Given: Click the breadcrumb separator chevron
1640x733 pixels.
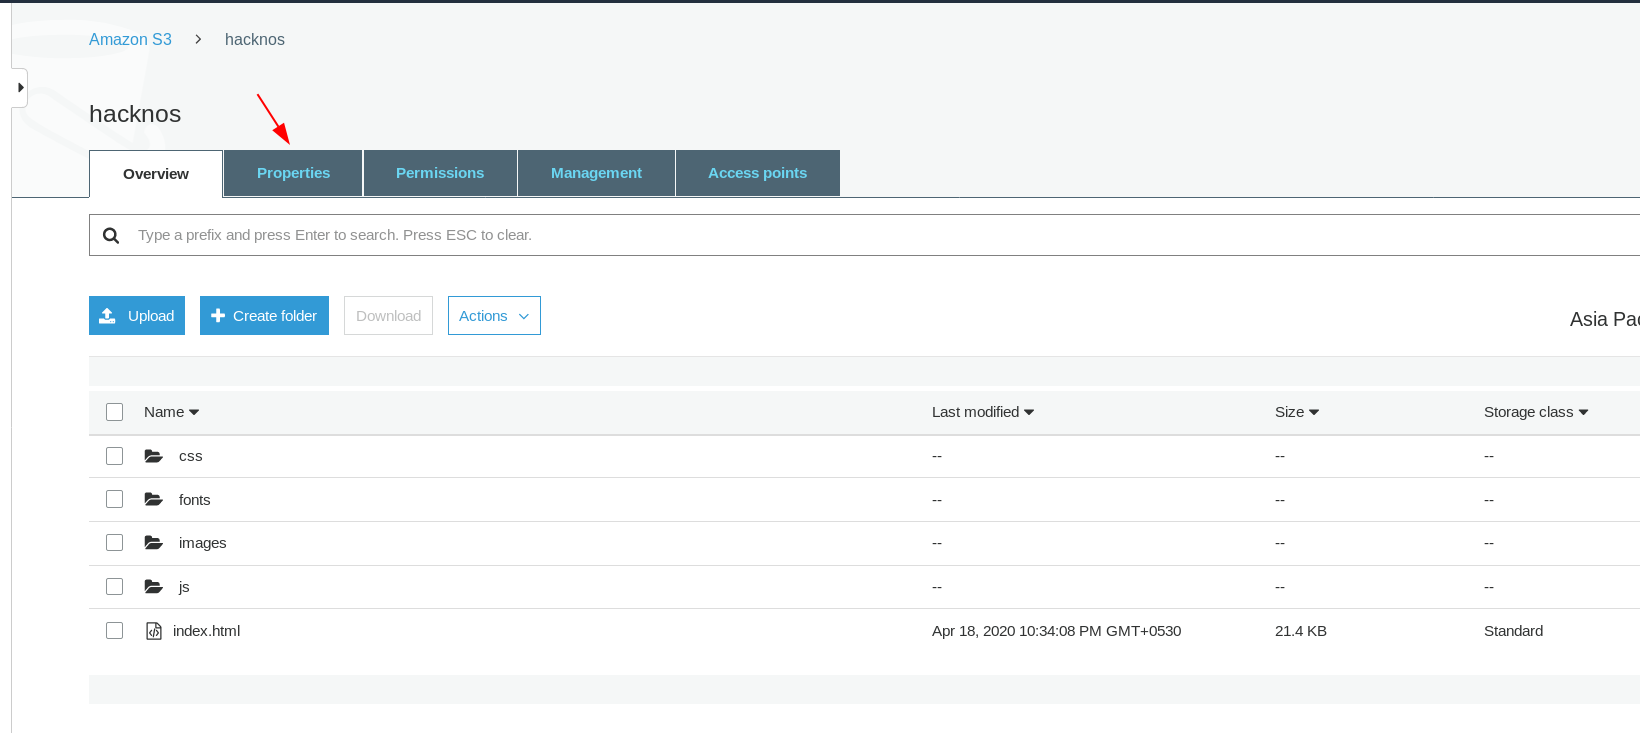Looking at the screenshot, I should point(198,39).
